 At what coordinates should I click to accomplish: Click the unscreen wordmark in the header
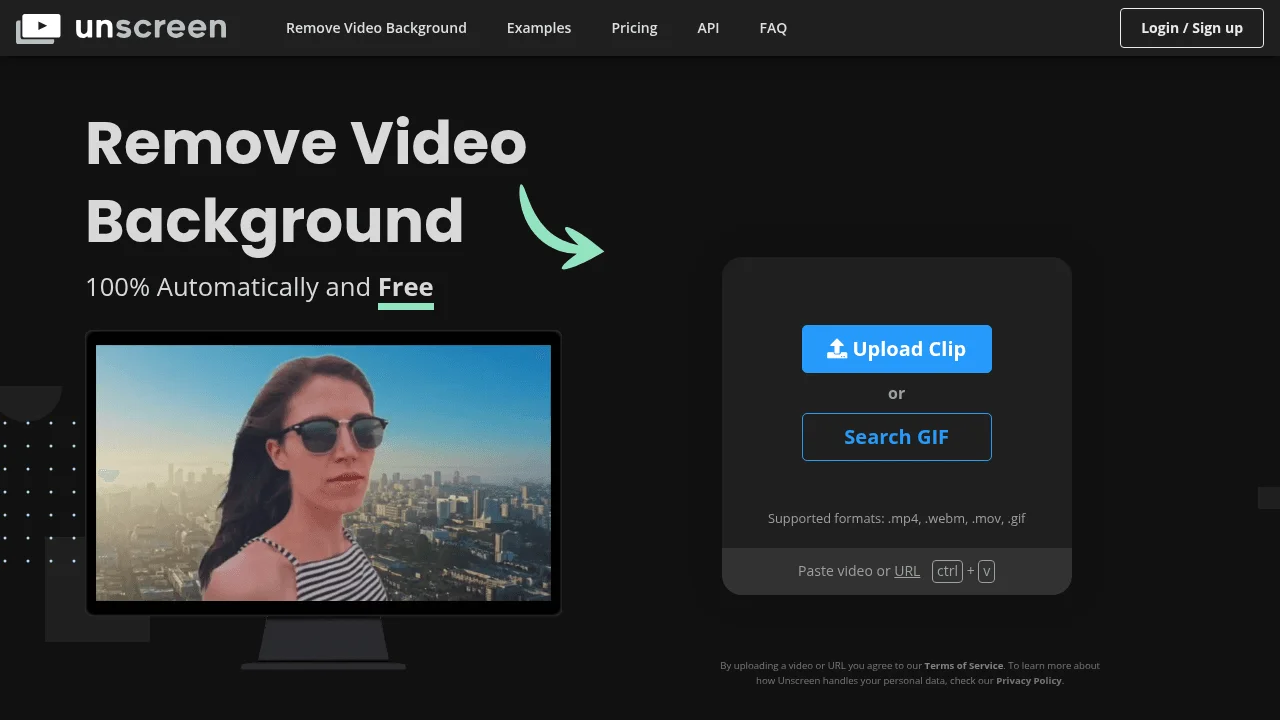151,27
